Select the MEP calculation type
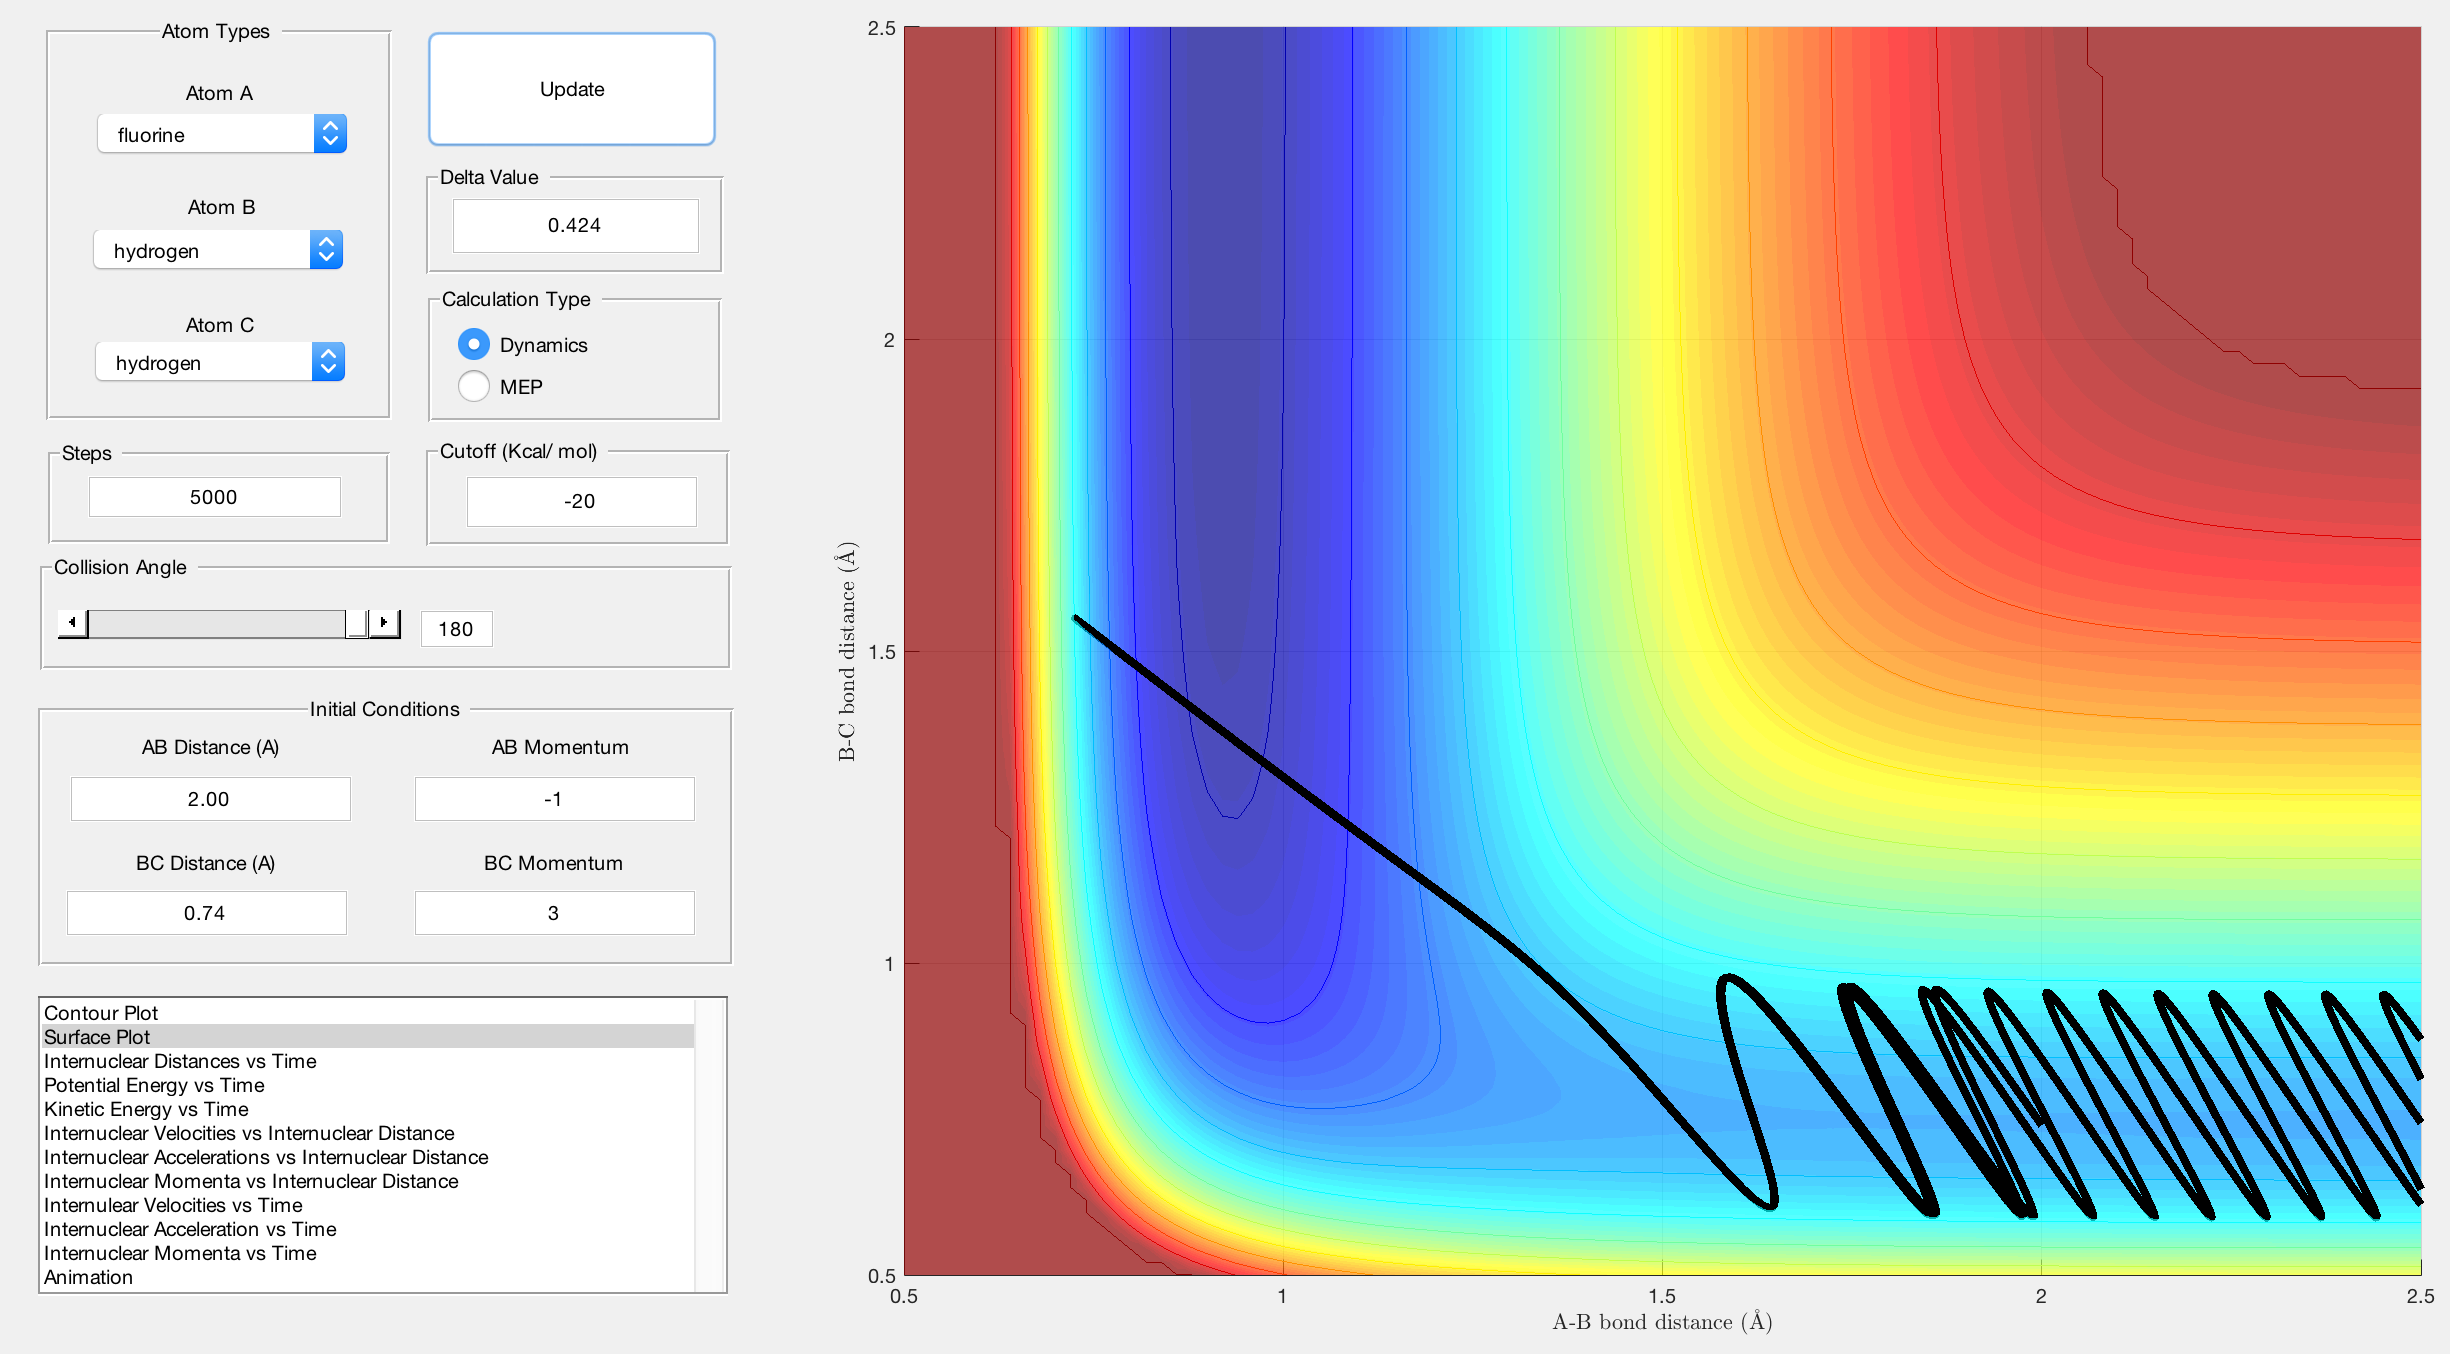The image size is (2450, 1354). click(474, 386)
